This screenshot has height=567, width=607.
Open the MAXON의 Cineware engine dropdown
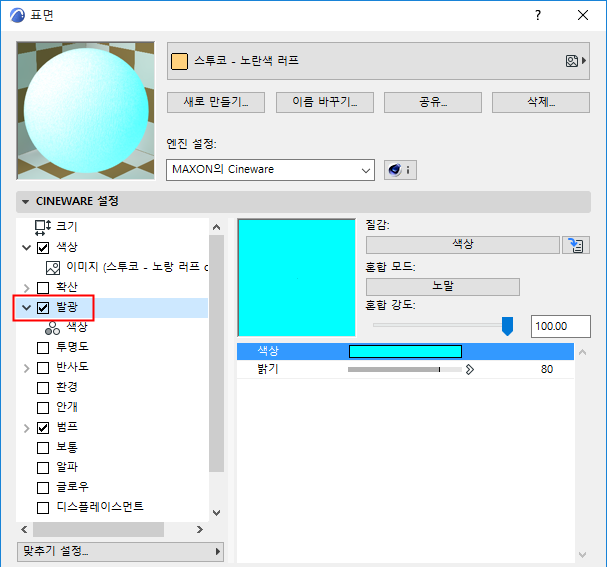tap(270, 170)
